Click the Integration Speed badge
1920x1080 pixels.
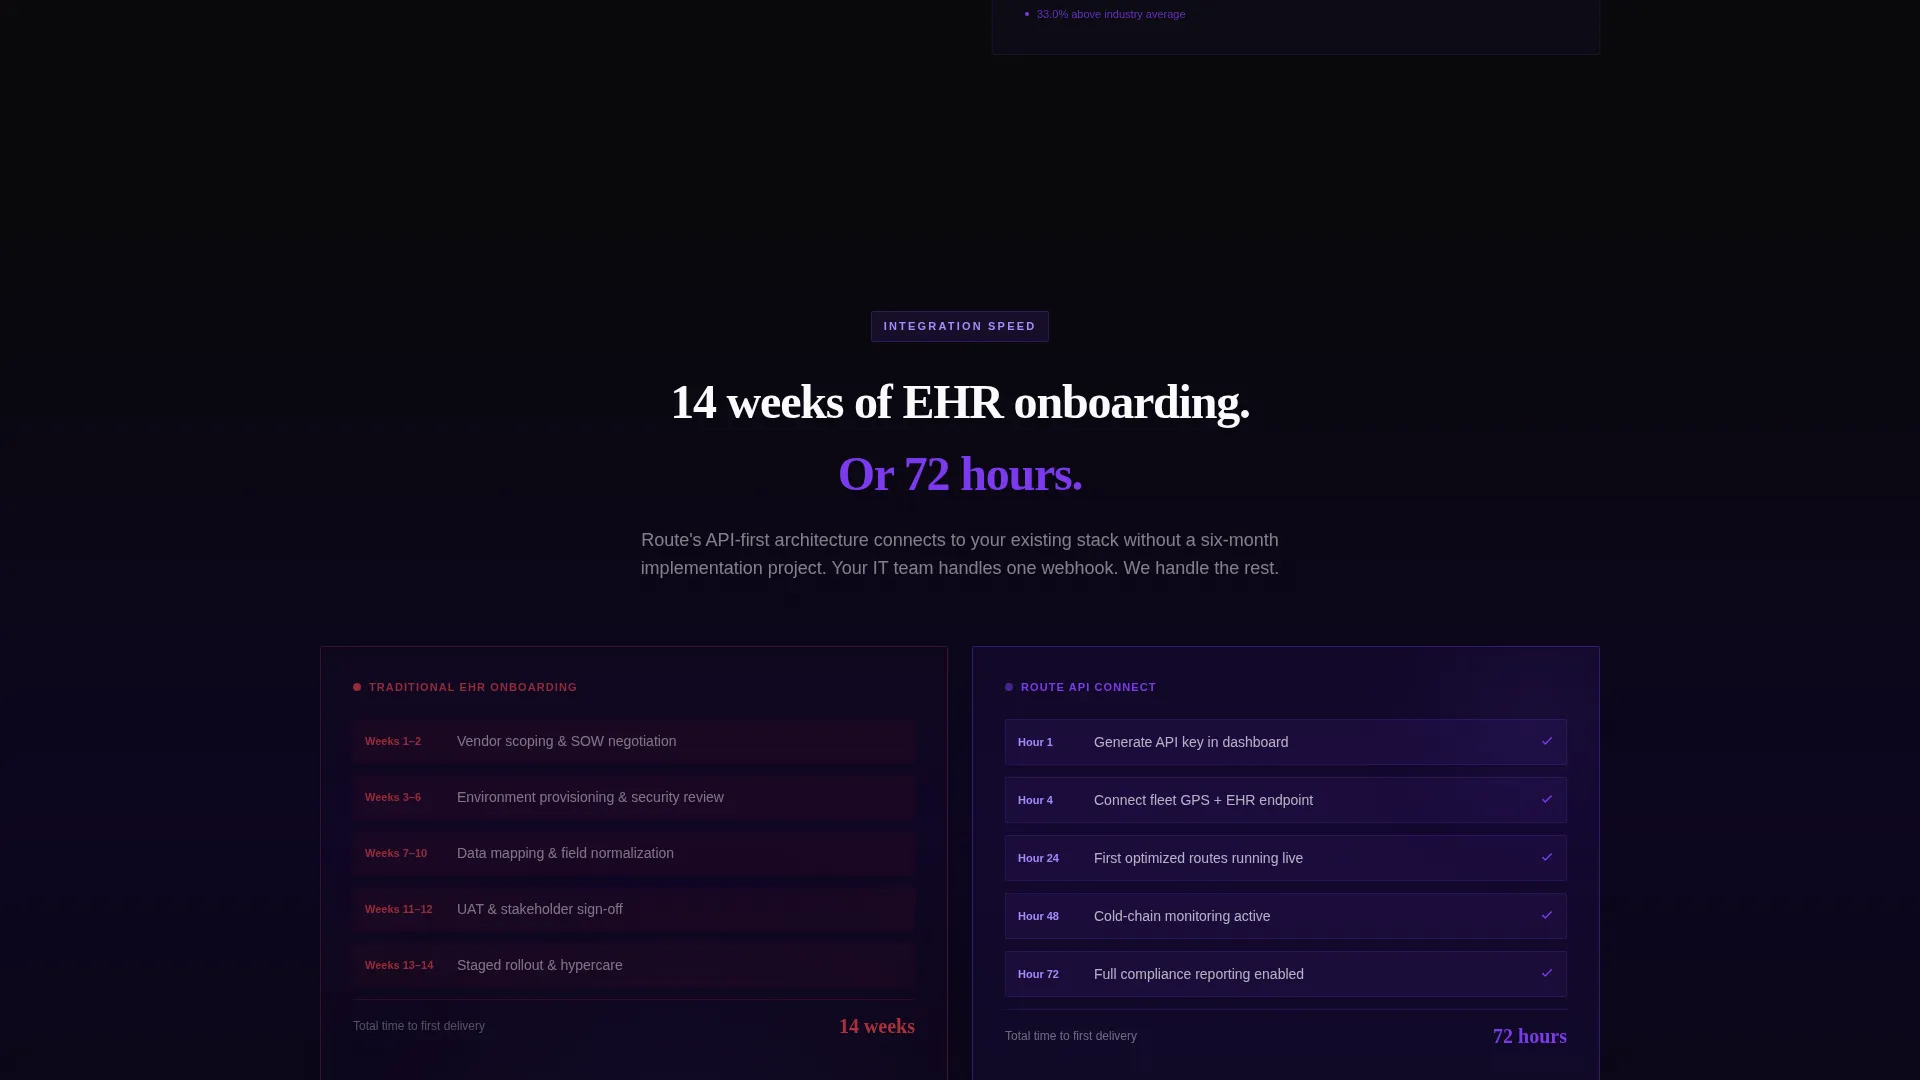click(960, 326)
